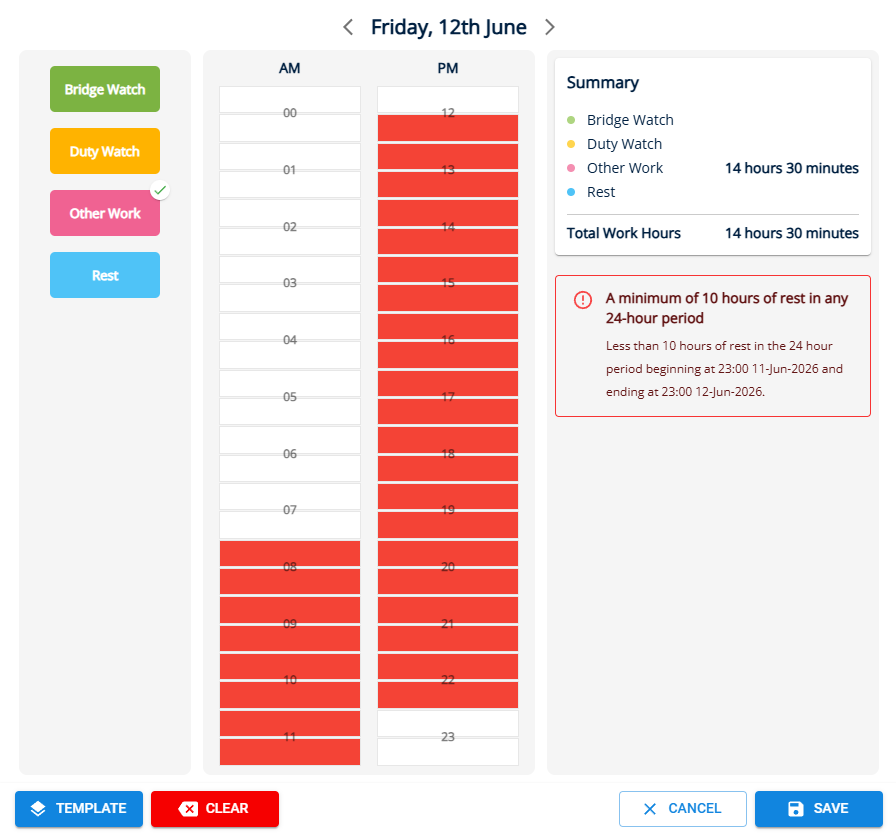Save the work hours
This screenshot has height=838, width=896.
click(818, 808)
